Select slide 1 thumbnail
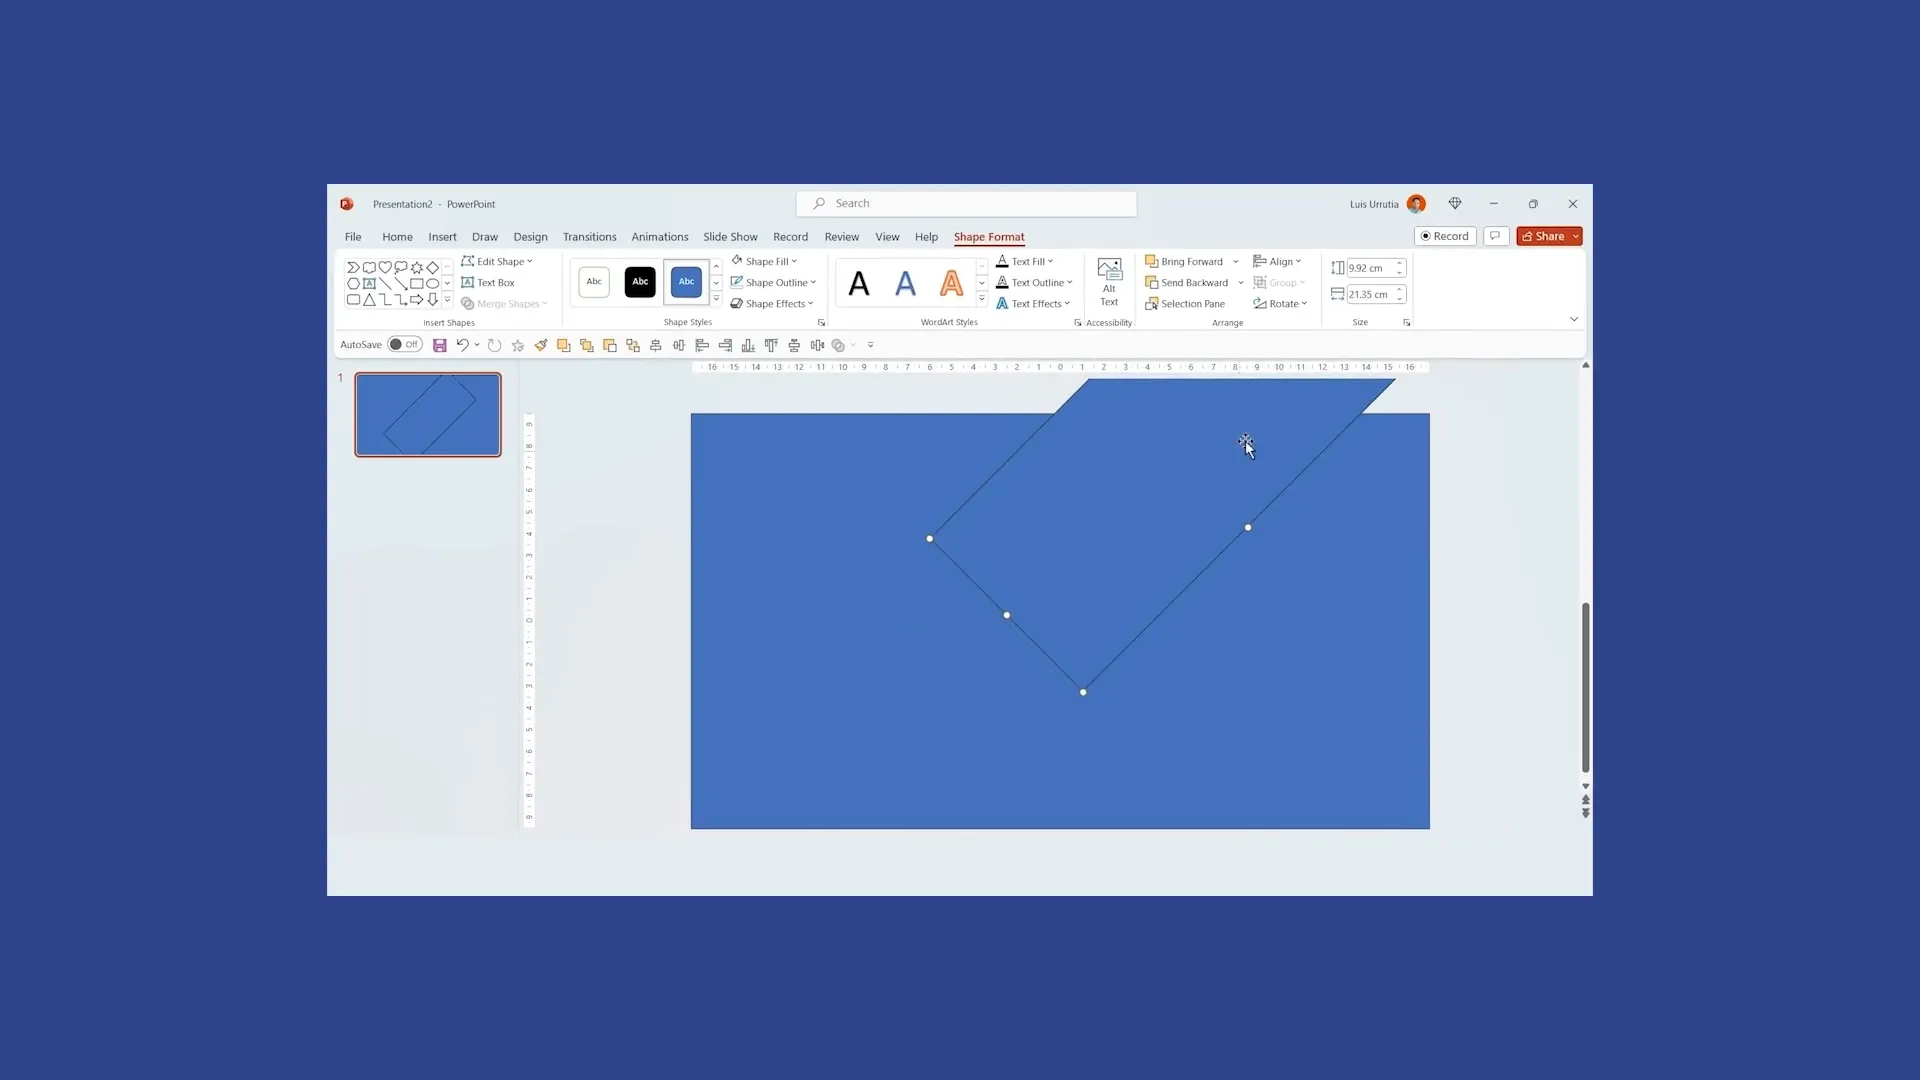Screen dimensions: 1920x1080 point(428,415)
